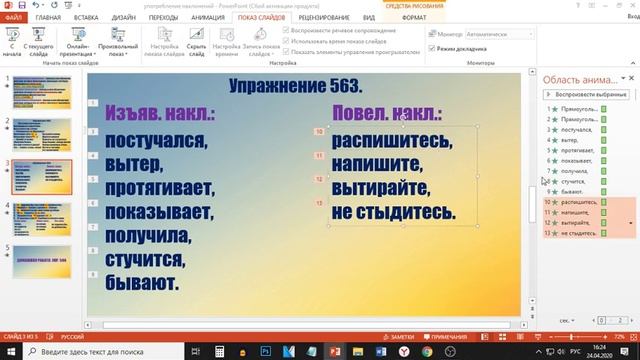Open Quick Access Toolbar customize arrow
This screenshot has width=640, height=360.
79,5
